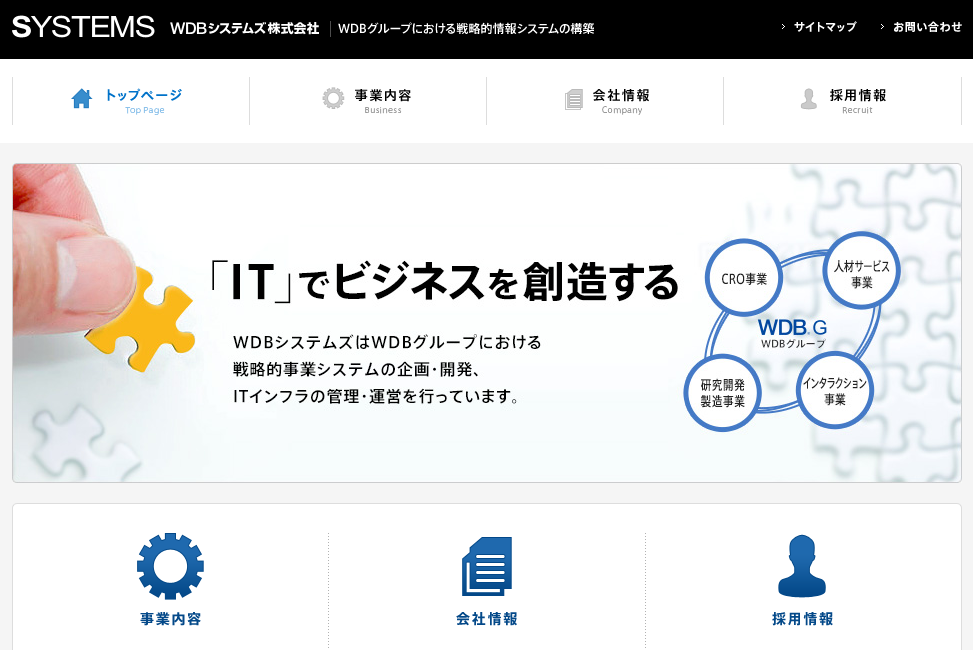
Task: Click the 会社情報 text link below document
Action: click(x=487, y=619)
